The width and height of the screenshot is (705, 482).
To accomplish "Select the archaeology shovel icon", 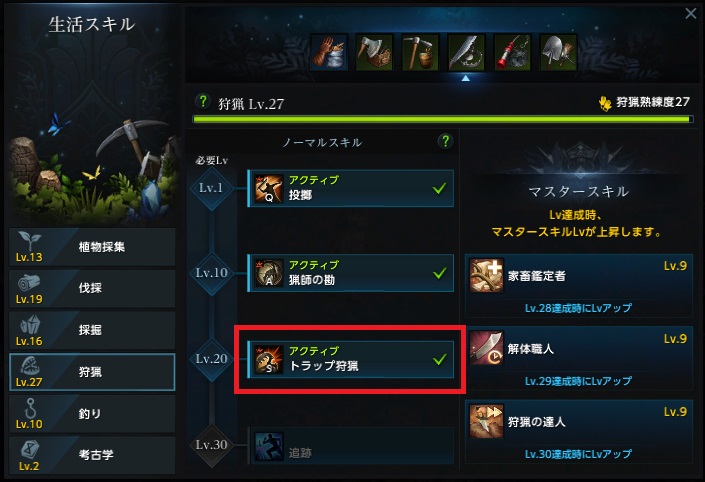I will tap(558, 52).
